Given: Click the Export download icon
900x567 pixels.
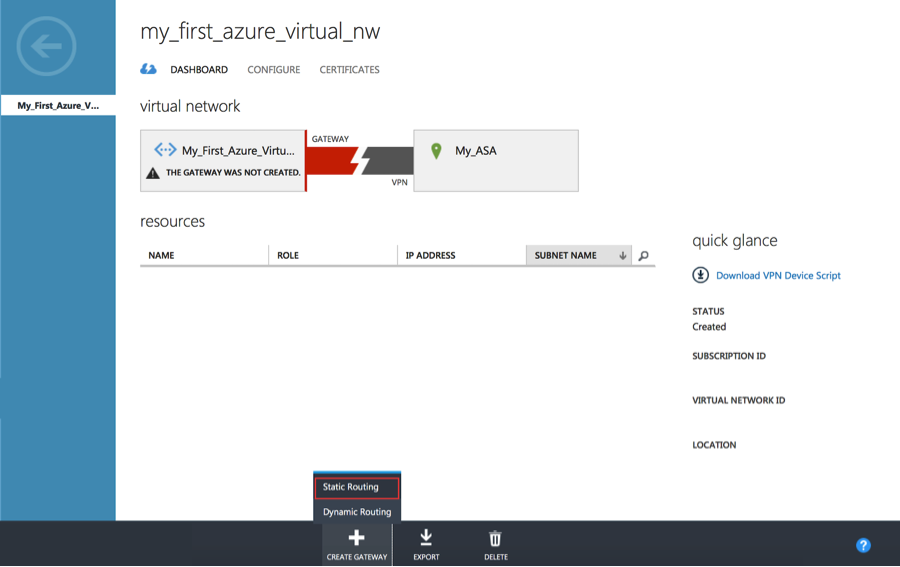Looking at the screenshot, I should pos(426,538).
